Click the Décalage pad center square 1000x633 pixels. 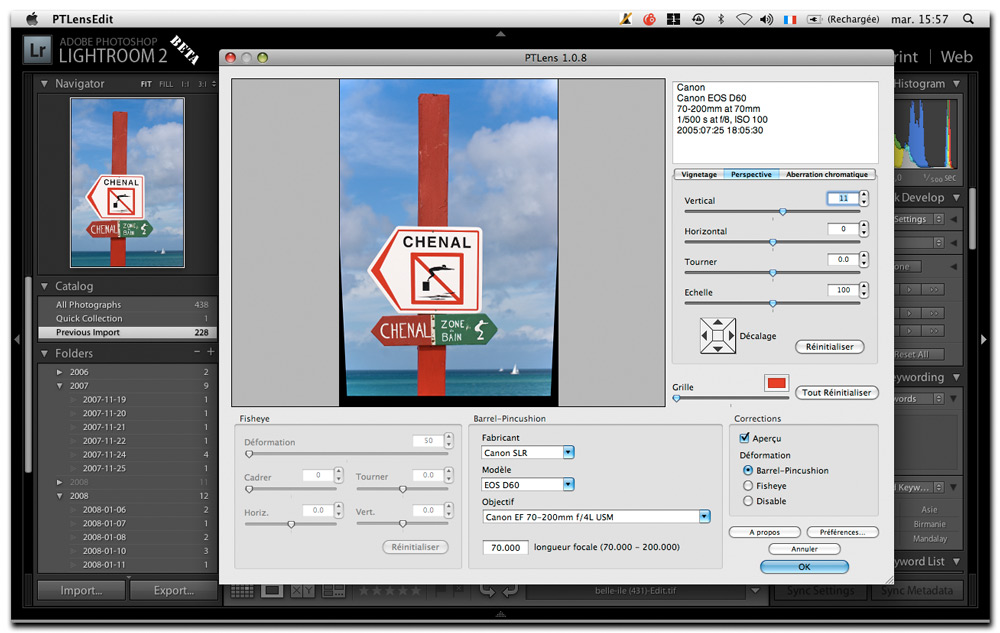717,335
